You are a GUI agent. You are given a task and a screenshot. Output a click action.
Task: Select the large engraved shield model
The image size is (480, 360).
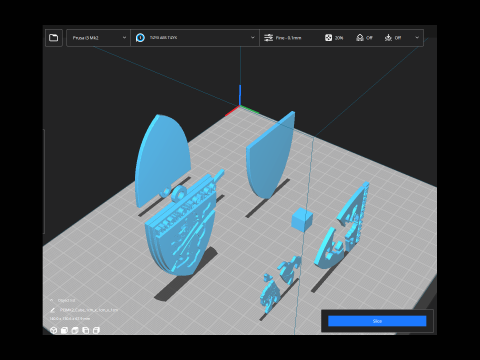pyautogui.click(x=183, y=227)
